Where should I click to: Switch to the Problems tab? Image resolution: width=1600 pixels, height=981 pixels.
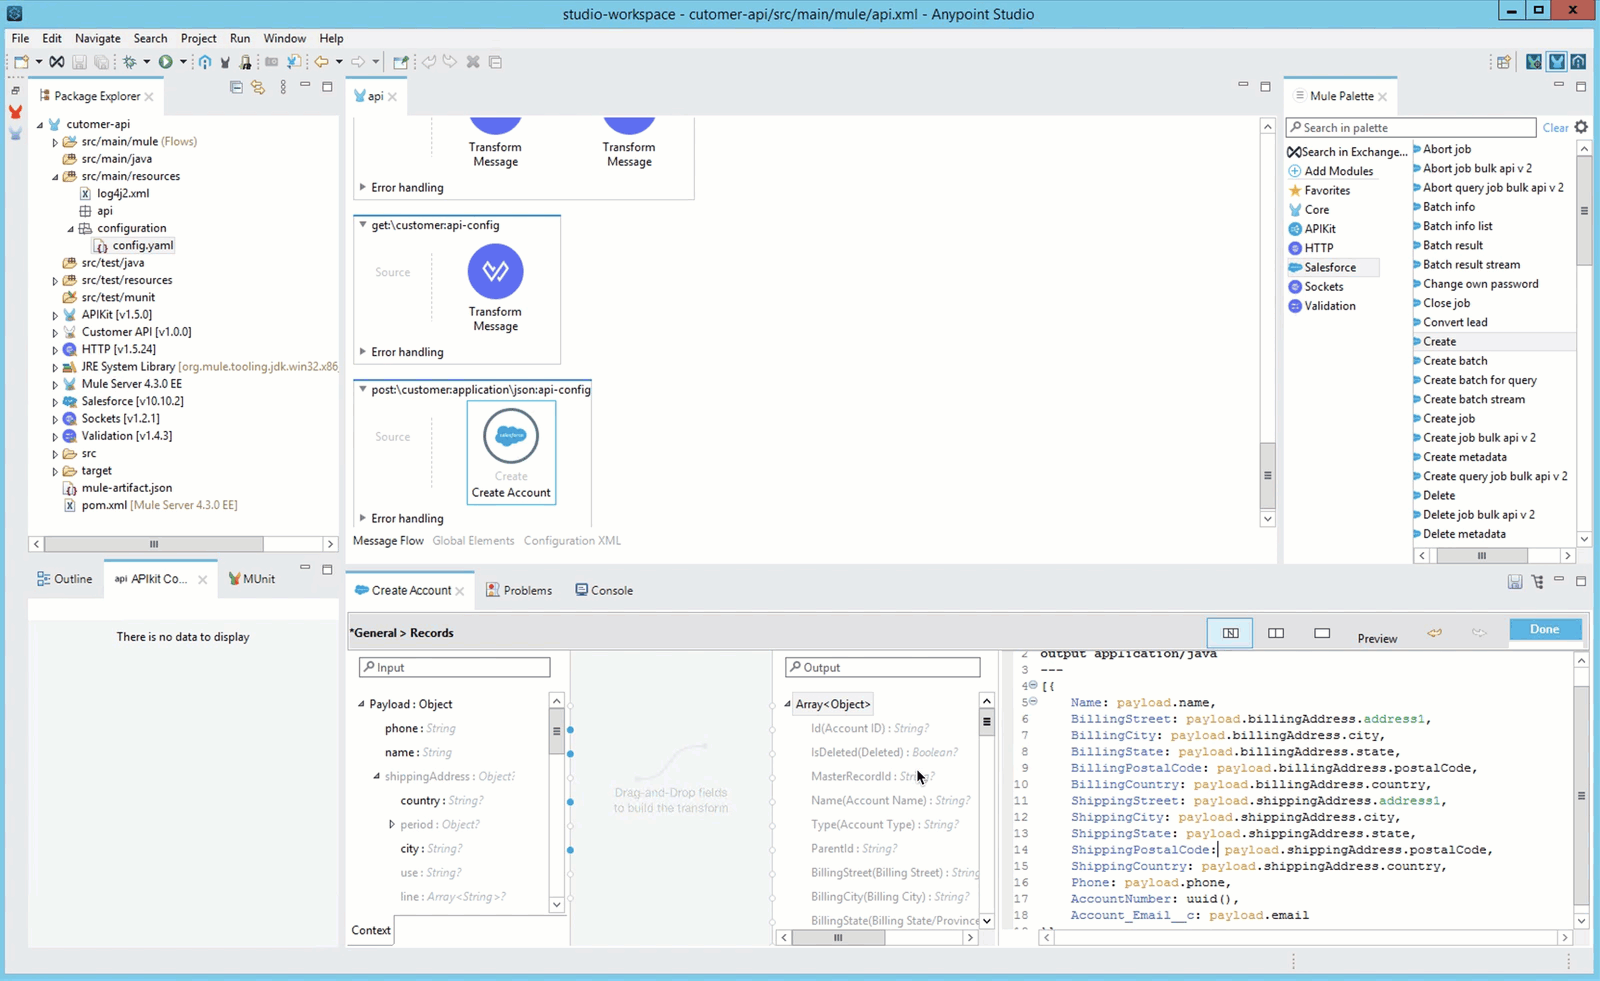[x=519, y=590]
